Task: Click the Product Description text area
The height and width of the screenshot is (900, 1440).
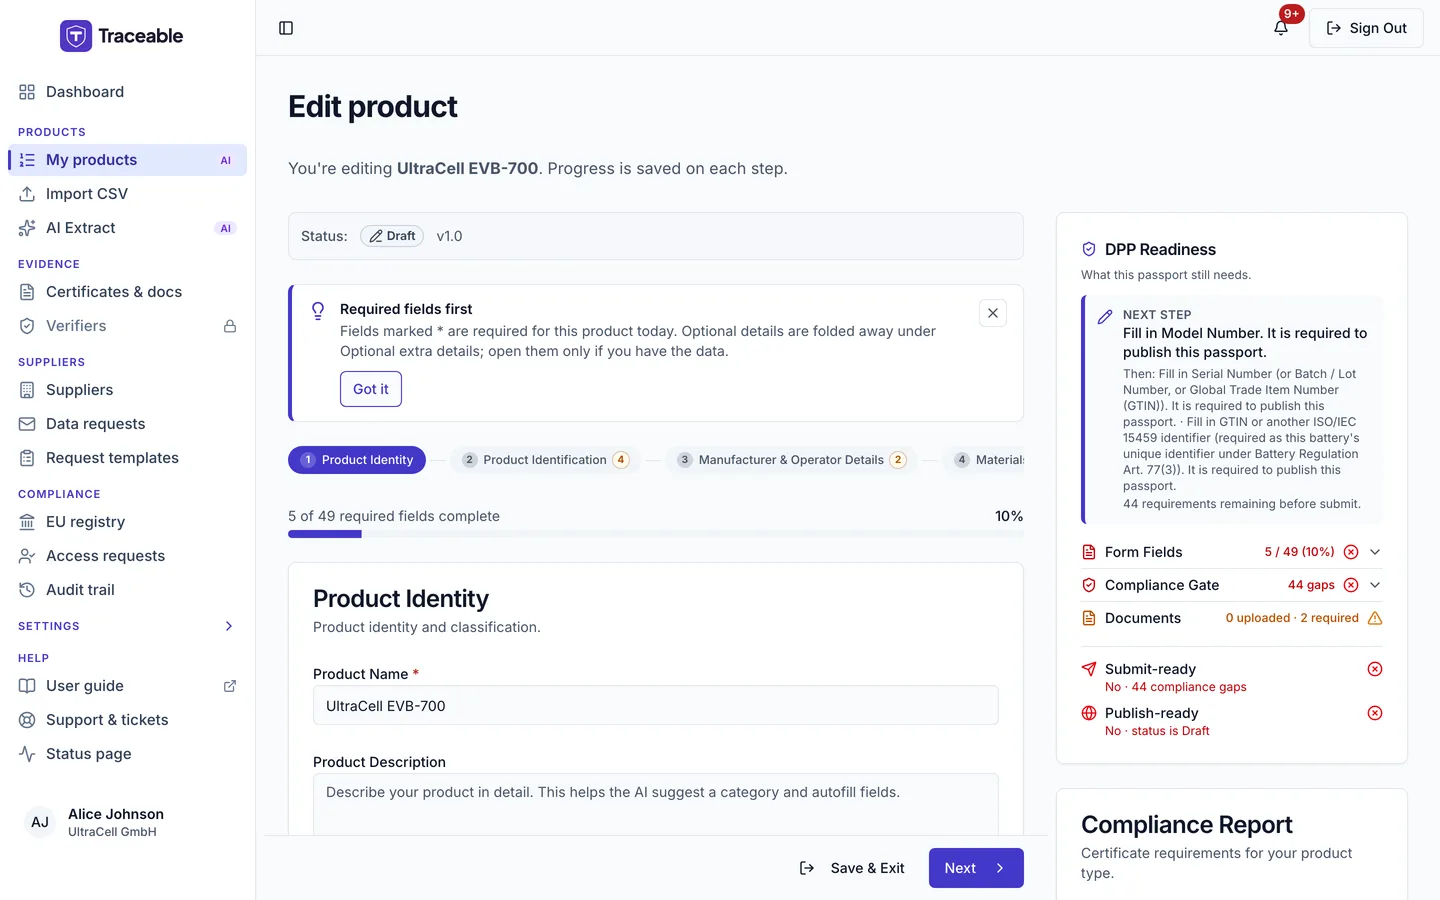Action: click(656, 804)
